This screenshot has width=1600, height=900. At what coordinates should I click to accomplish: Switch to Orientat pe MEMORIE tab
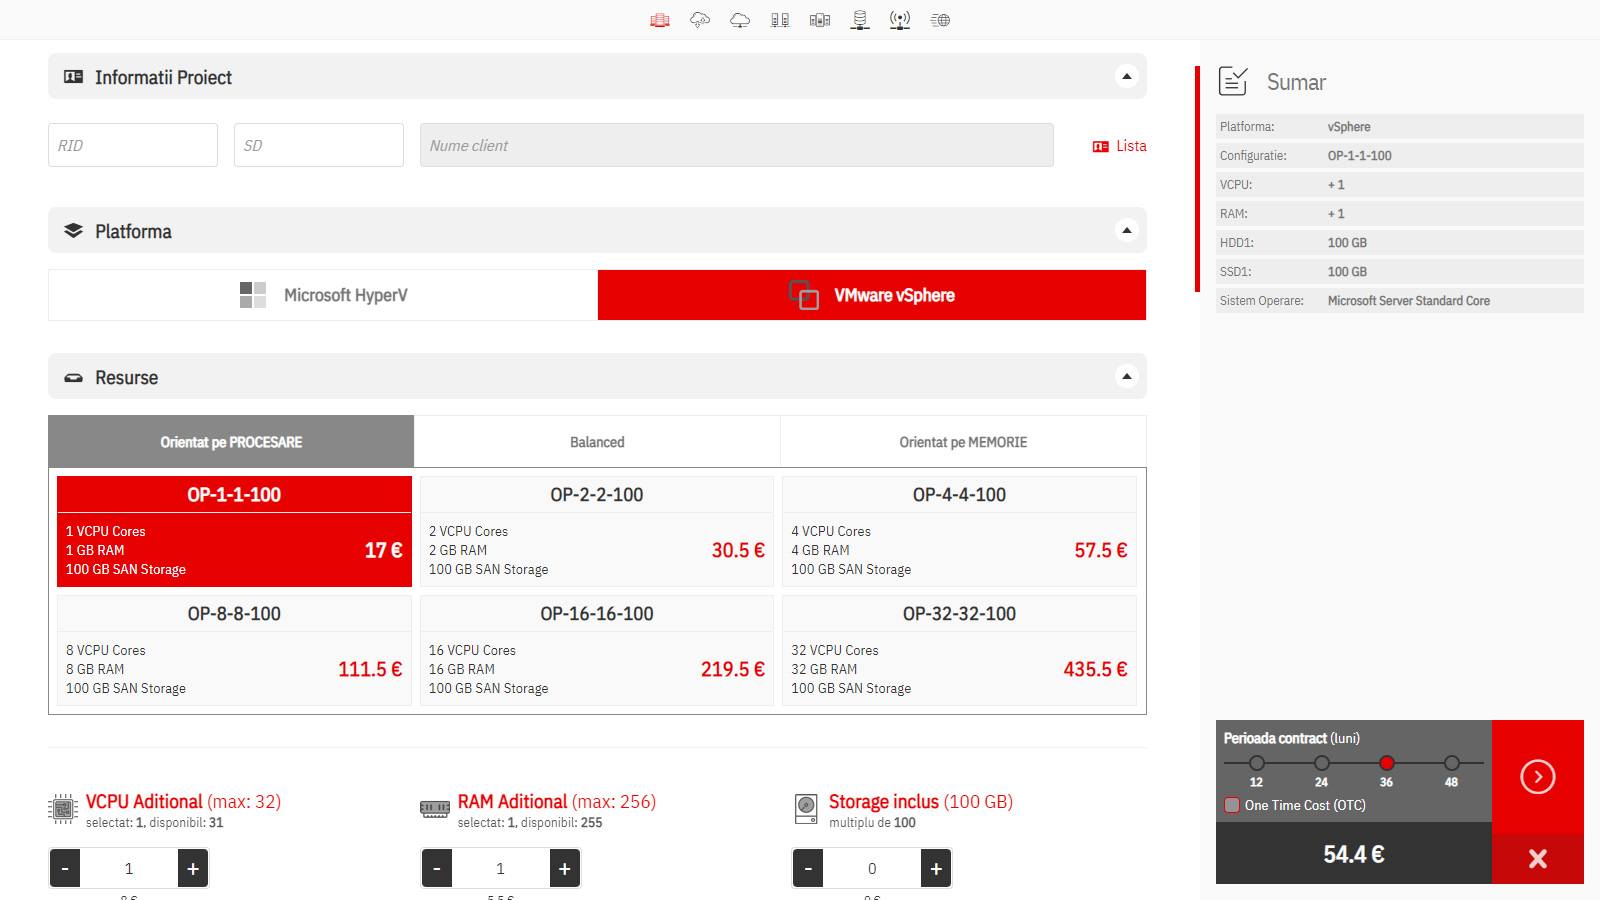click(963, 442)
